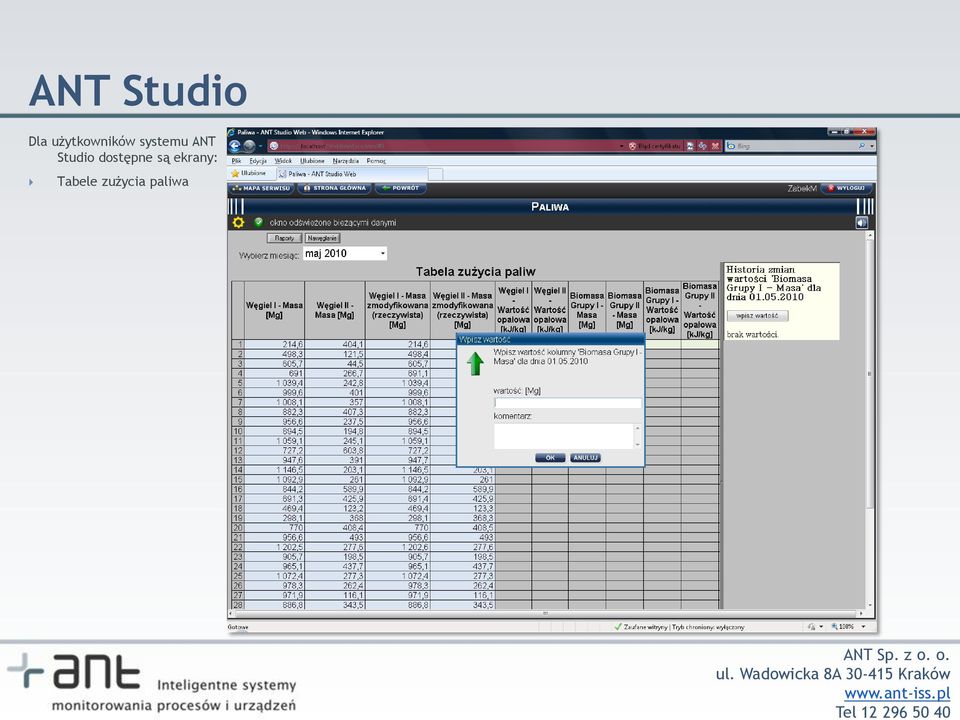Click the speaker sound icon
Image resolution: width=960 pixels, height=720 pixels.
tap(861, 223)
